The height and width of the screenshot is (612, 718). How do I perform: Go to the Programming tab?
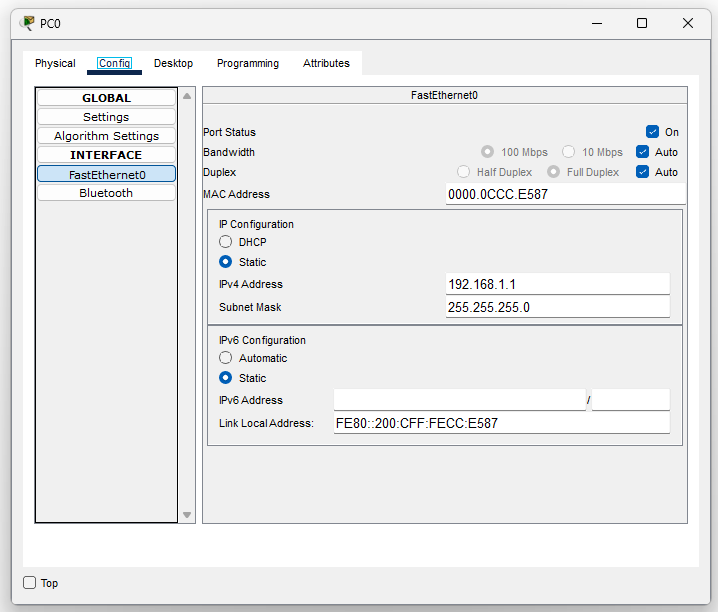(248, 63)
